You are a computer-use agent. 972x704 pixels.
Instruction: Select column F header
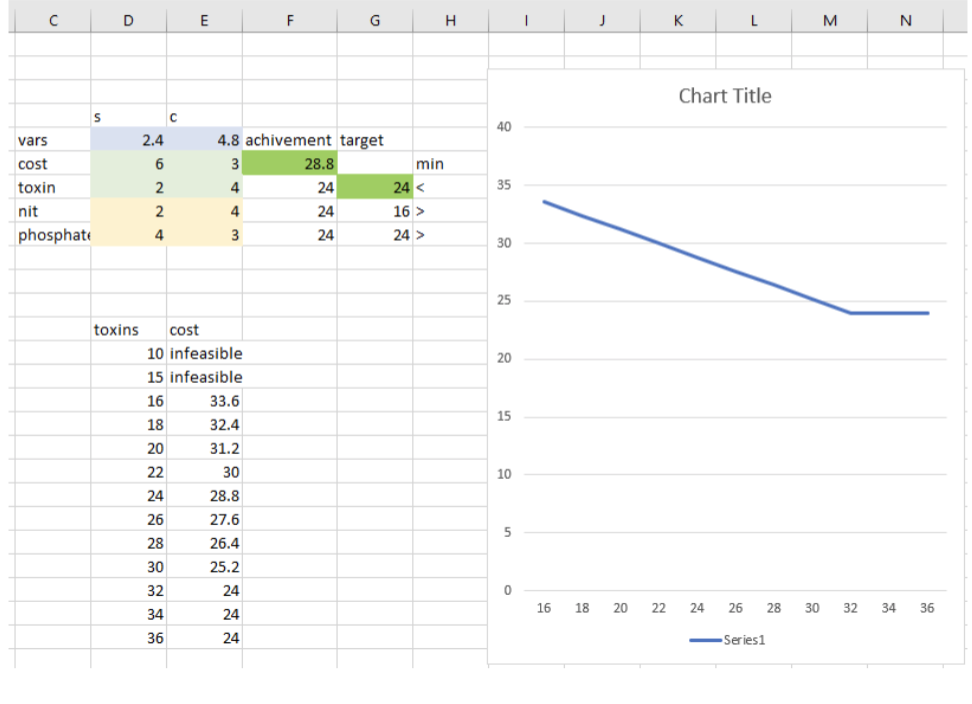click(289, 20)
